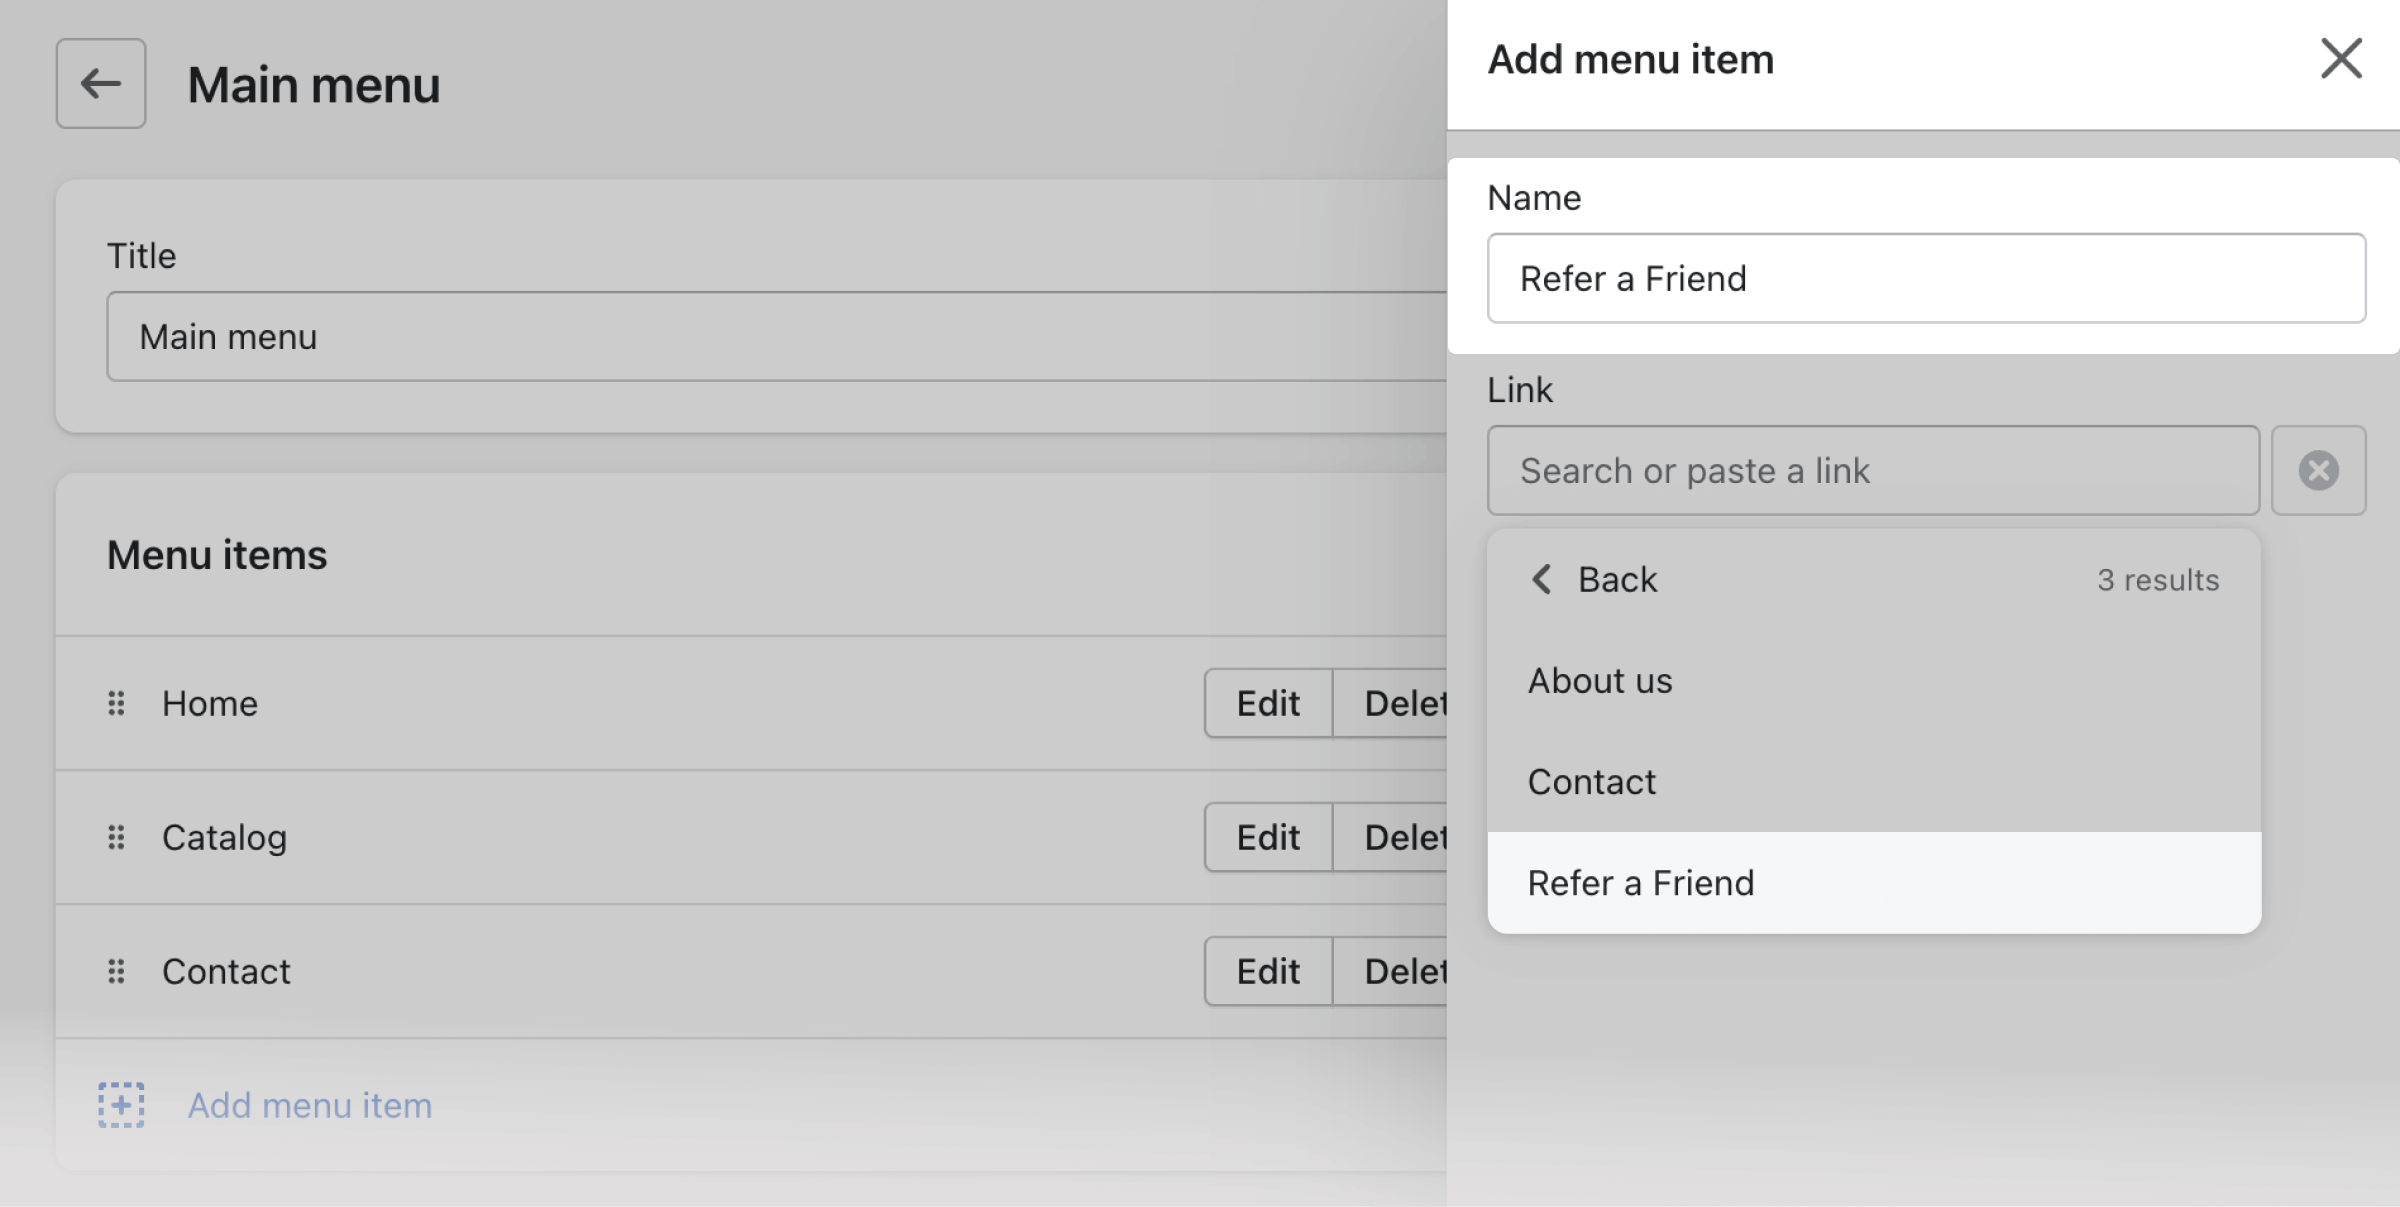
Task: Close the Add menu item panel
Action: tap(2341, 59)
